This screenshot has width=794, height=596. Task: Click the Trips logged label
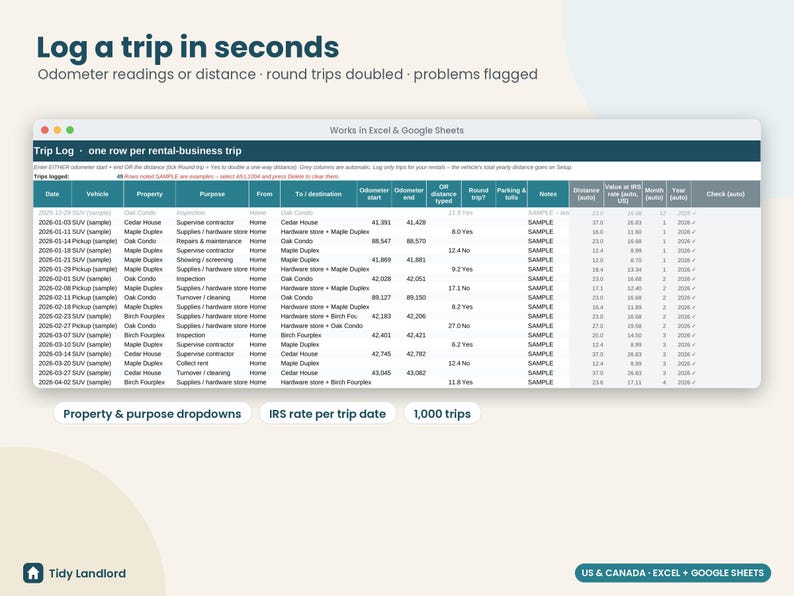click(x=52, y=177)
